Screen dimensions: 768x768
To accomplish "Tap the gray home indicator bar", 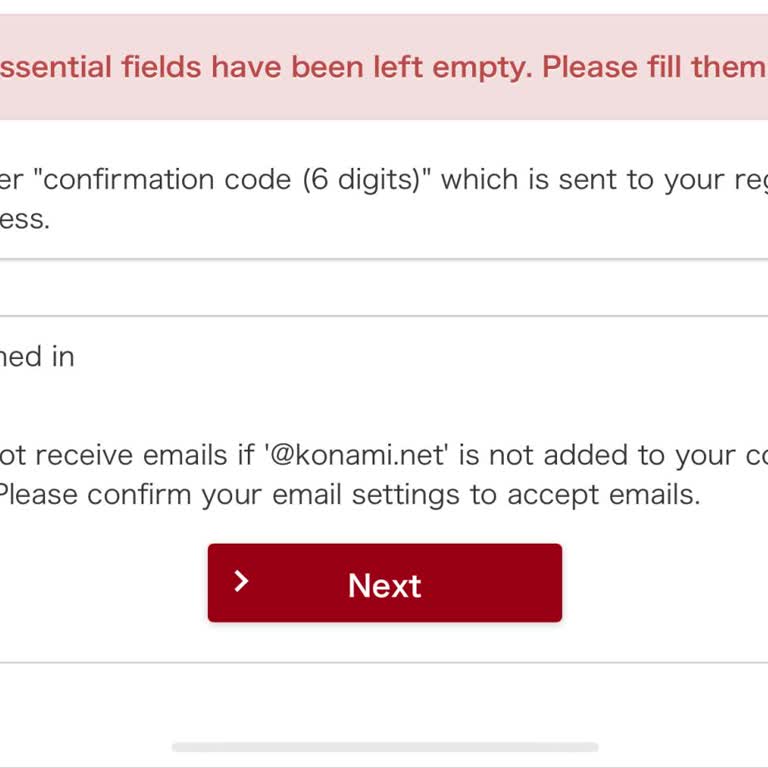I will click(x=384, y=747).
